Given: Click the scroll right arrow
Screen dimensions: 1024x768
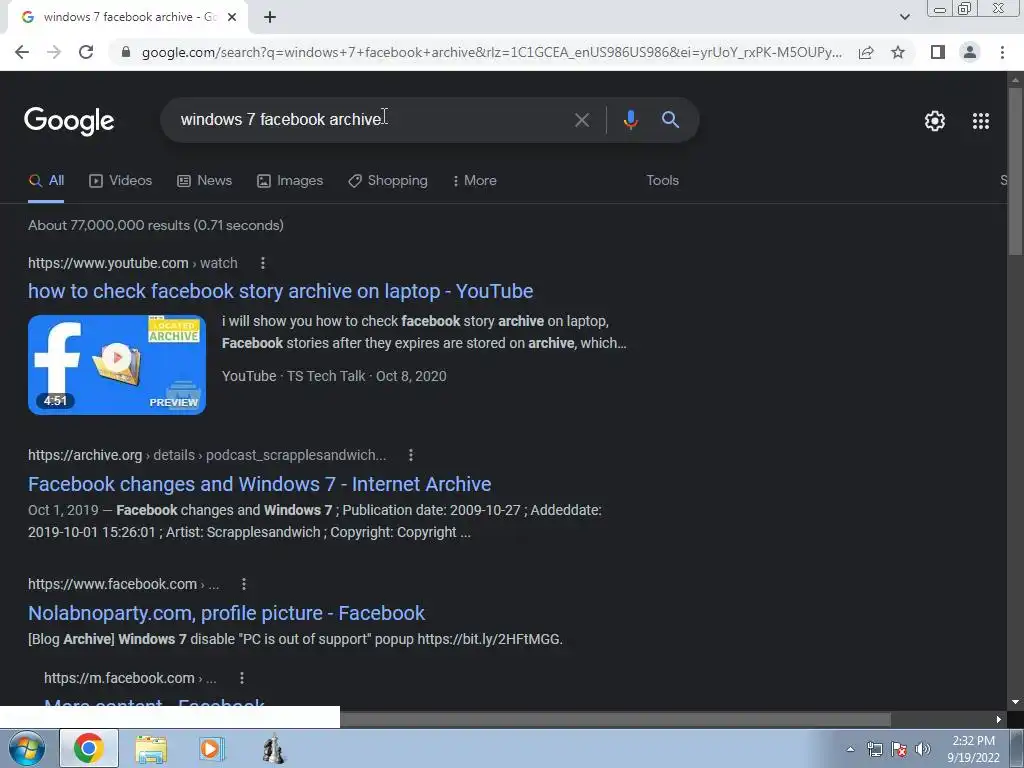Looking at the screenshot, I should pos(999,720).
